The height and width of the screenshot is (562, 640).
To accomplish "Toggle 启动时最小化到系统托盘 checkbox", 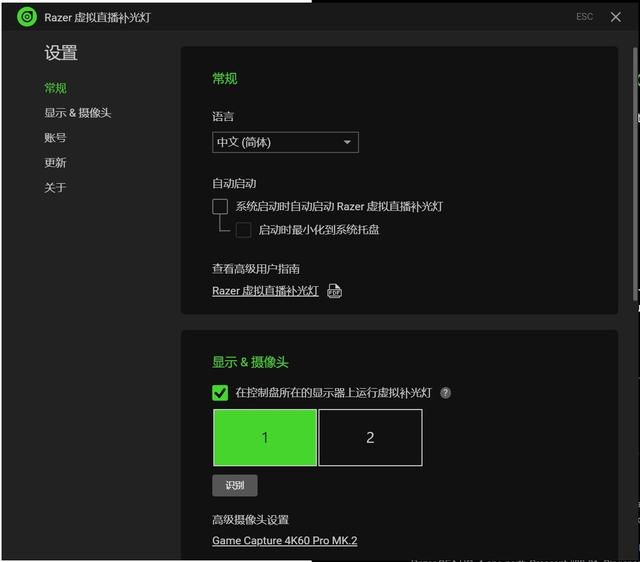I will tap(243, 230).
